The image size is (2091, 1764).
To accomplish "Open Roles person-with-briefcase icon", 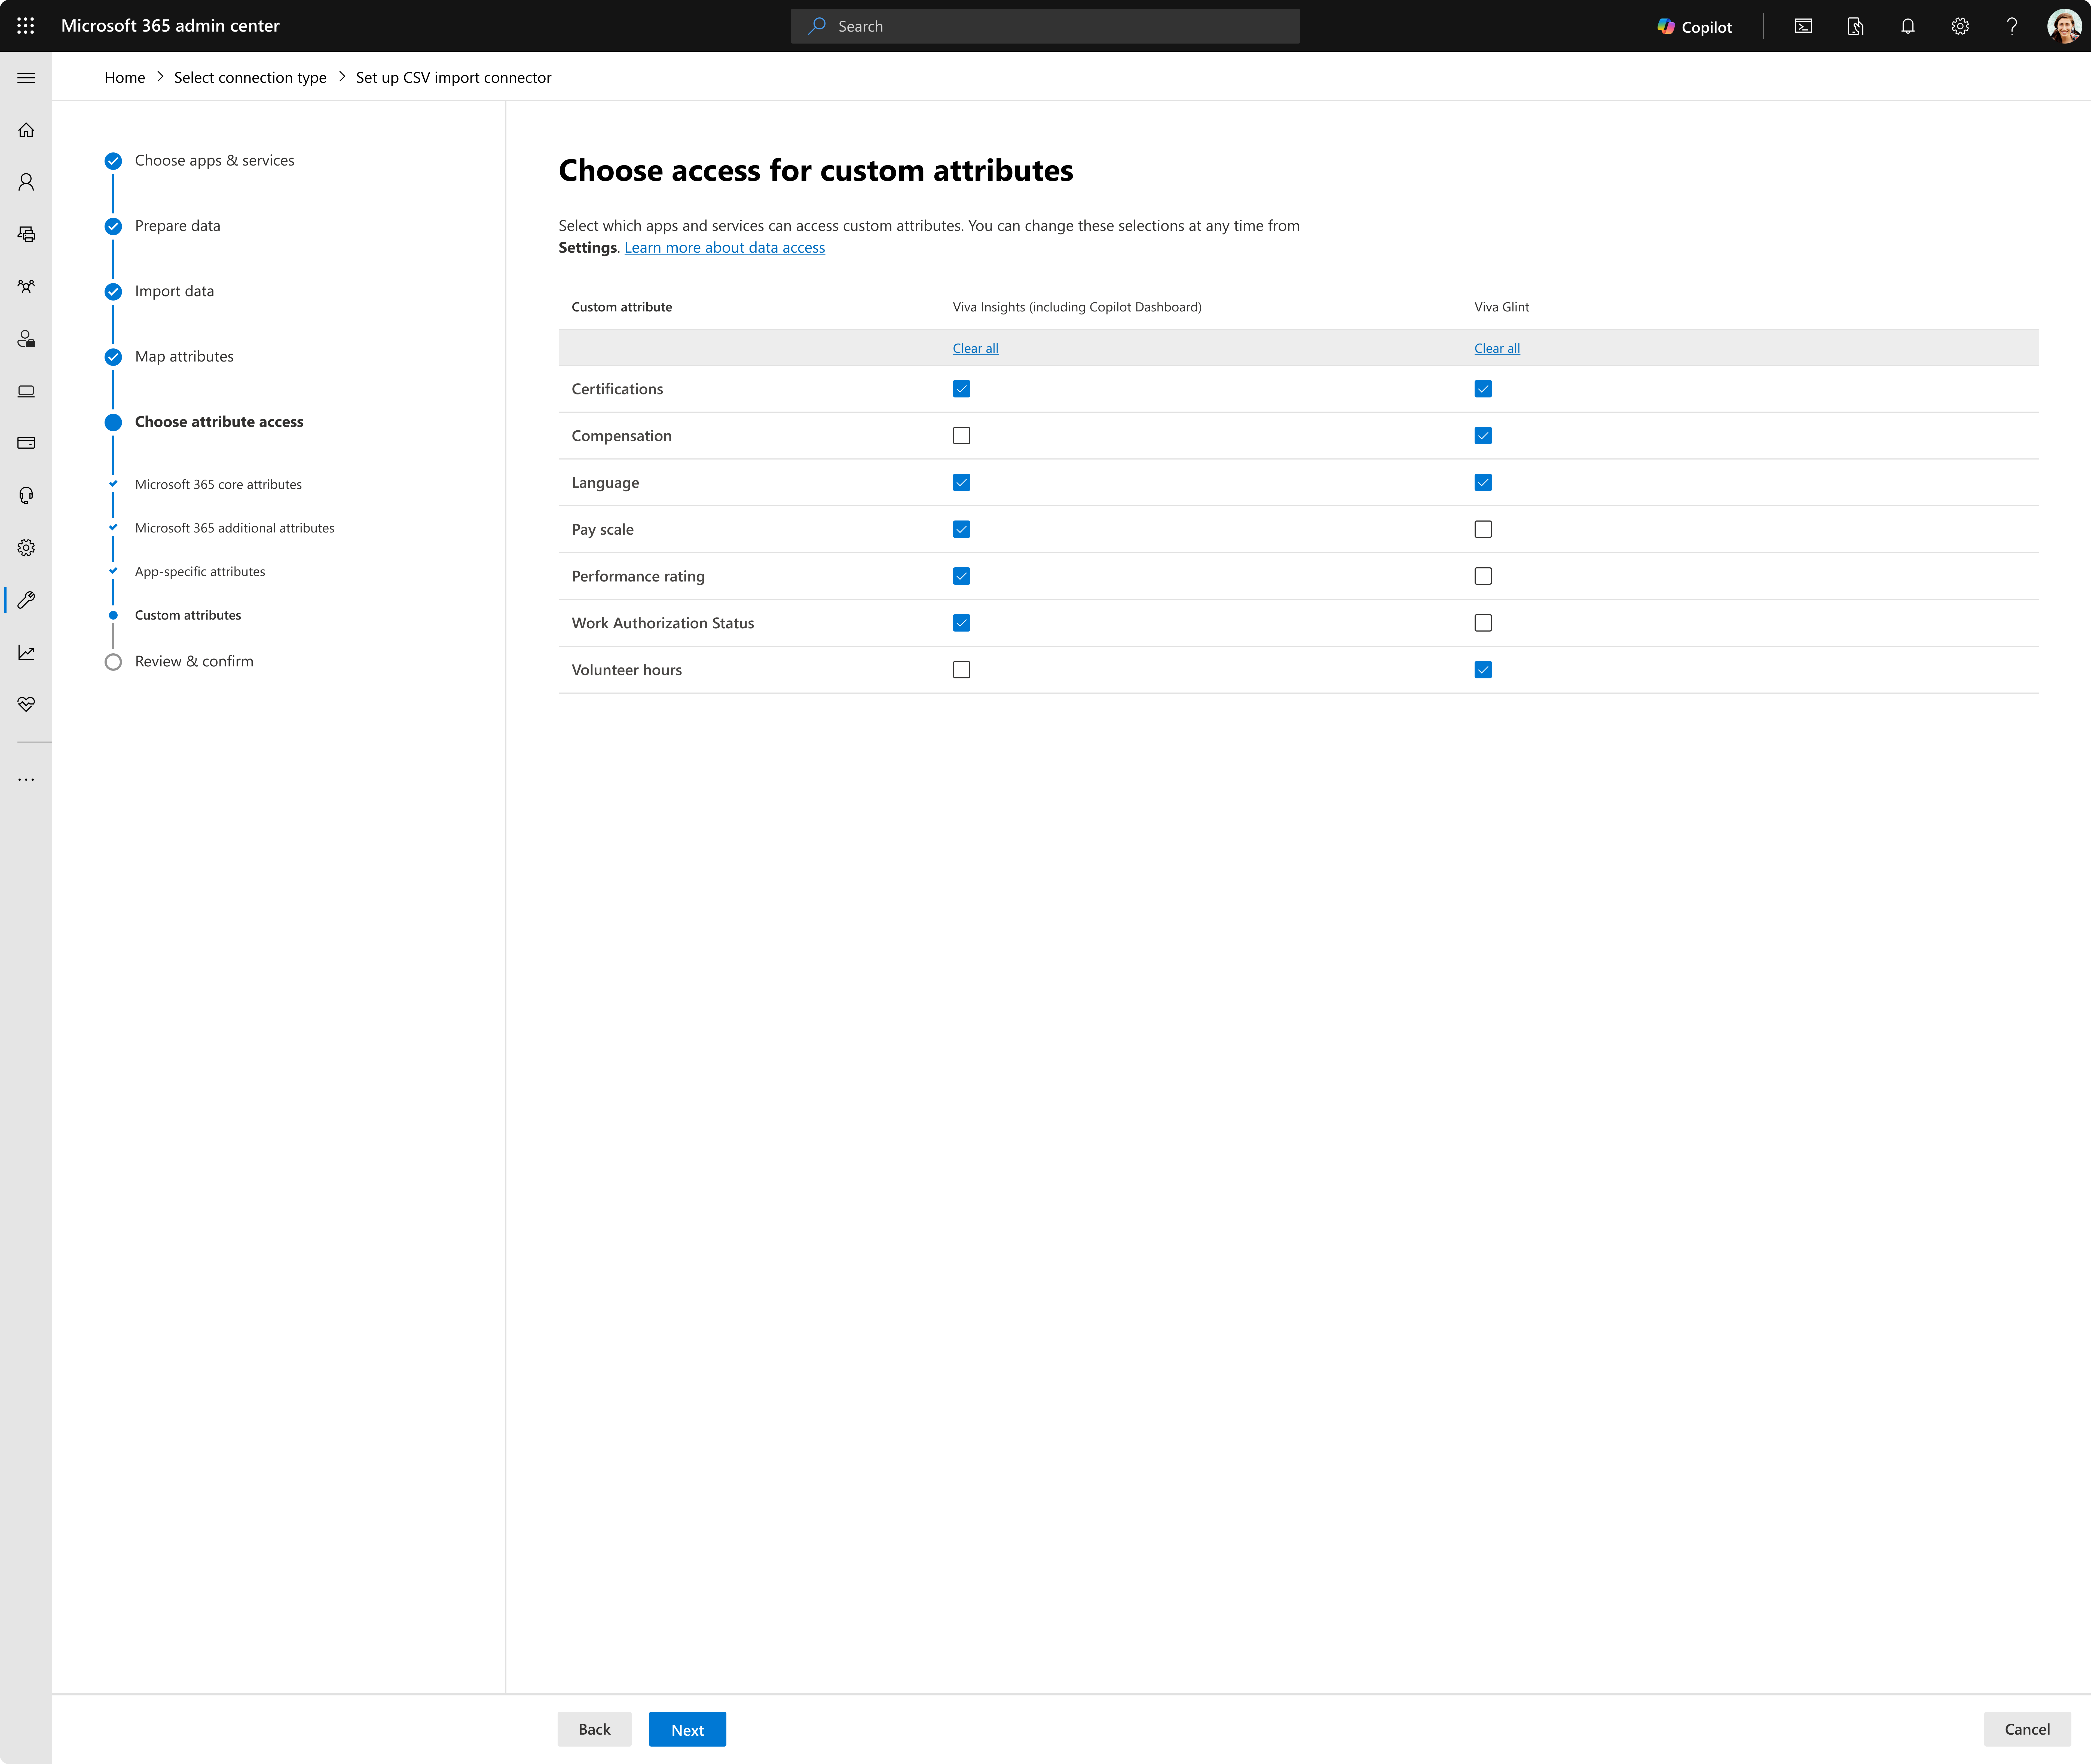I will (26, 339).
